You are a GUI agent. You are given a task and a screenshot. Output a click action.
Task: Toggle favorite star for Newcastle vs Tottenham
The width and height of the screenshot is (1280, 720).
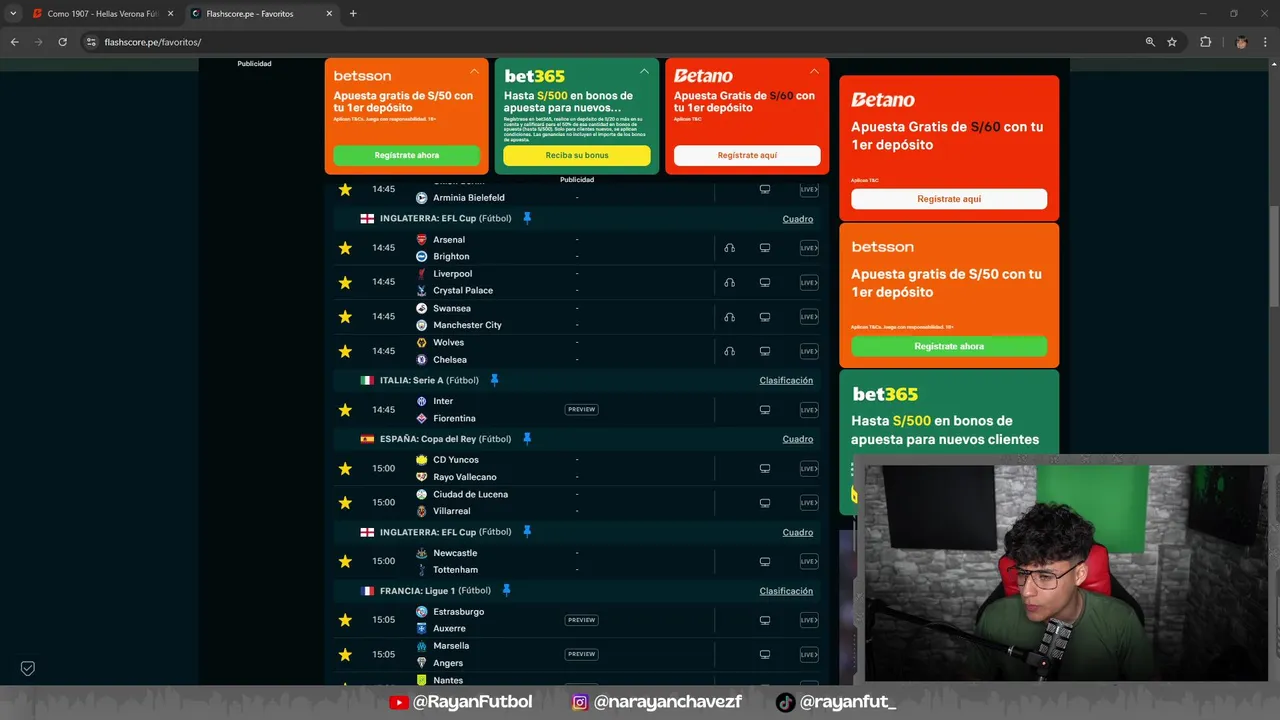345,561
